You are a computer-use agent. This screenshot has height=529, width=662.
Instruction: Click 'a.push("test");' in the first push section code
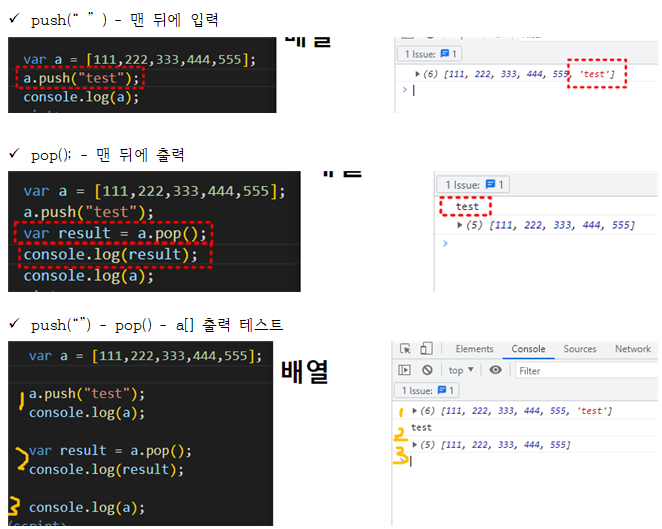pos(81,78)
